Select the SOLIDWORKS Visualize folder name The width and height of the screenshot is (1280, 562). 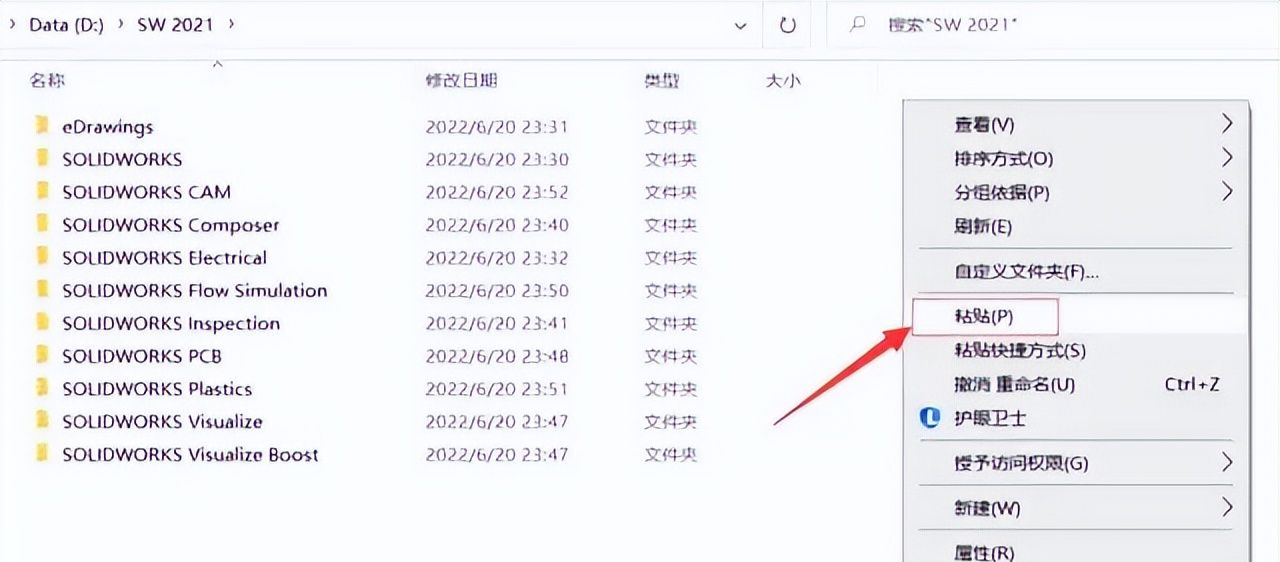[162, 422]
